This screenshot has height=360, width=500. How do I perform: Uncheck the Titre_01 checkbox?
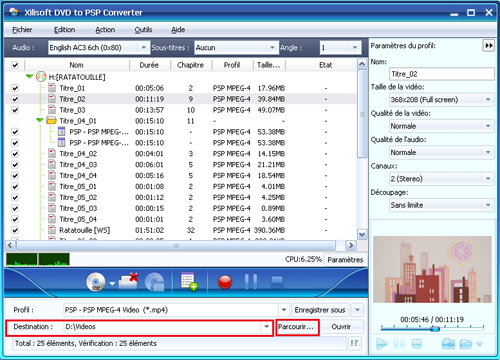(x=15, y=88)
